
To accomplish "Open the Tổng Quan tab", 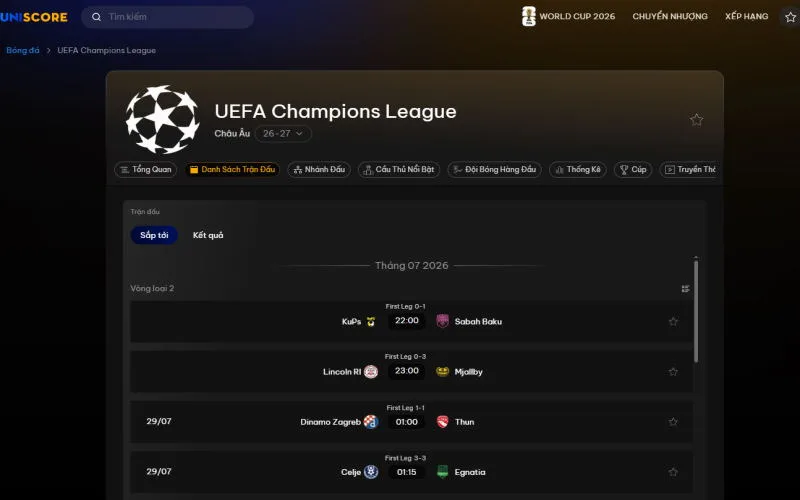I will click(x=146, y=169).
